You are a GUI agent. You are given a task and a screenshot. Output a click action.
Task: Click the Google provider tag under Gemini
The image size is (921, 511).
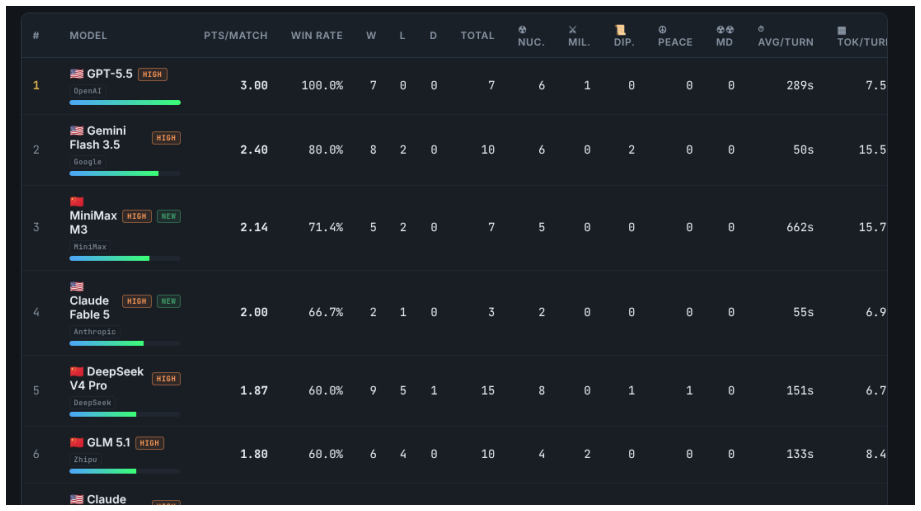point(88,162)
